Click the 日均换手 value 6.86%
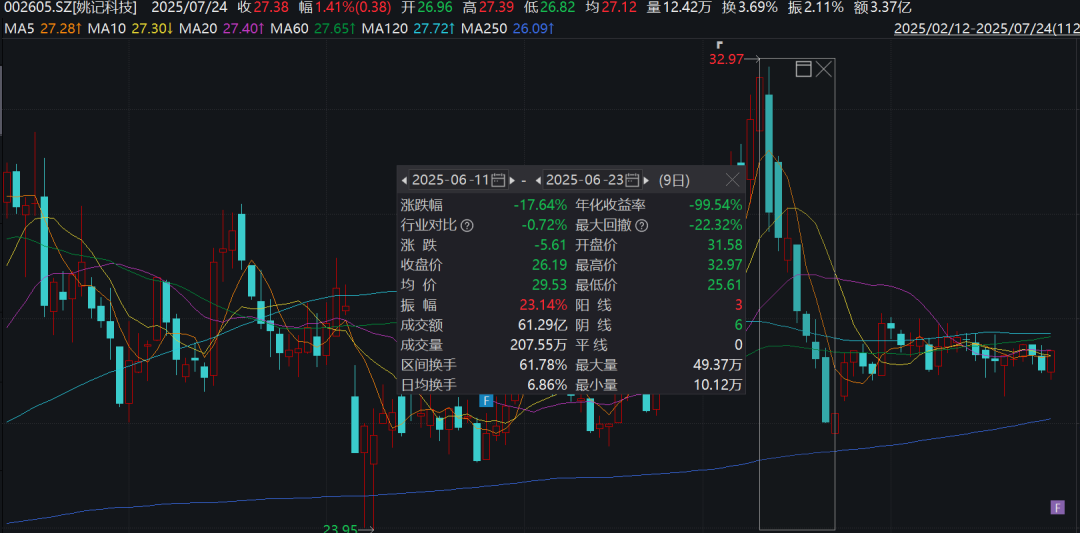The height and width of the screenshot is (533, 1080). [548, 385]
